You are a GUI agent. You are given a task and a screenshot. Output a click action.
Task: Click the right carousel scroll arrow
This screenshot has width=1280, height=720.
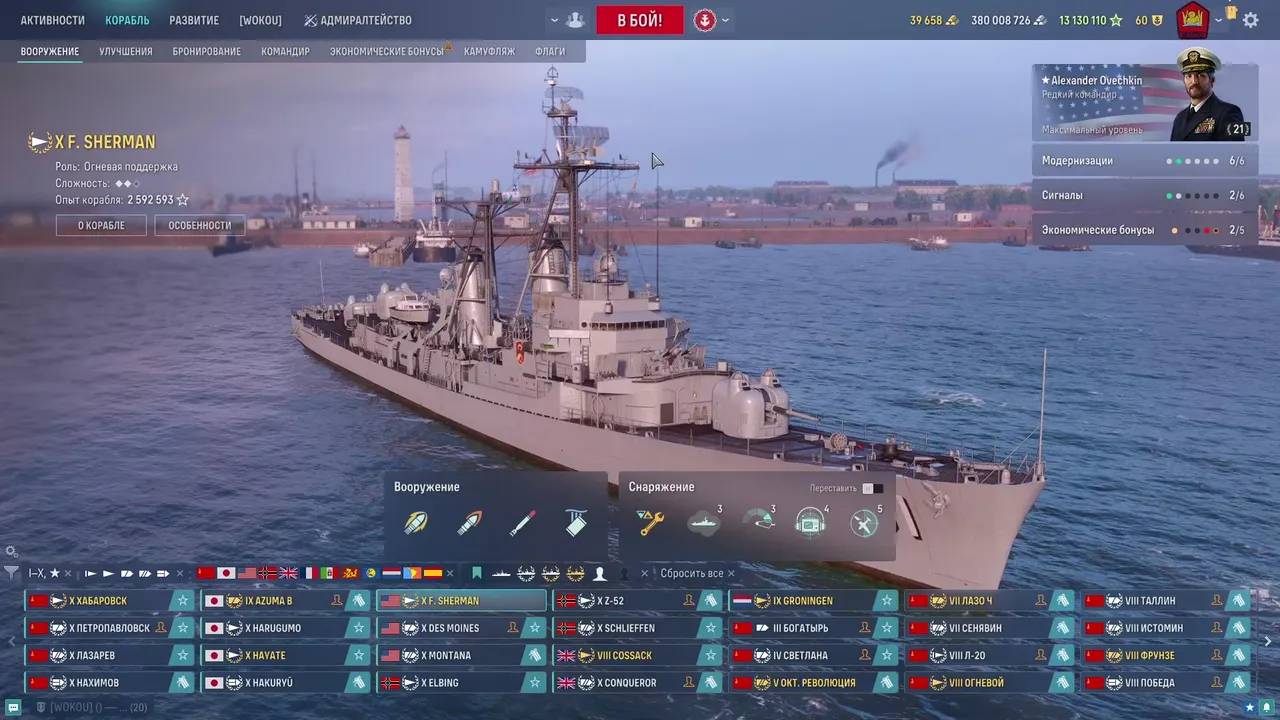pos(1269,641)
